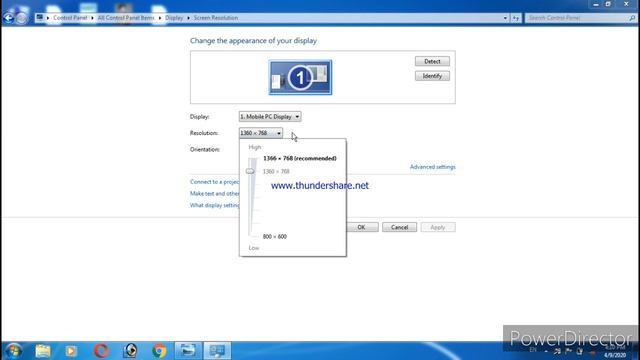
Task: Click the EN language indicator
Action: (x=533, y=350)
